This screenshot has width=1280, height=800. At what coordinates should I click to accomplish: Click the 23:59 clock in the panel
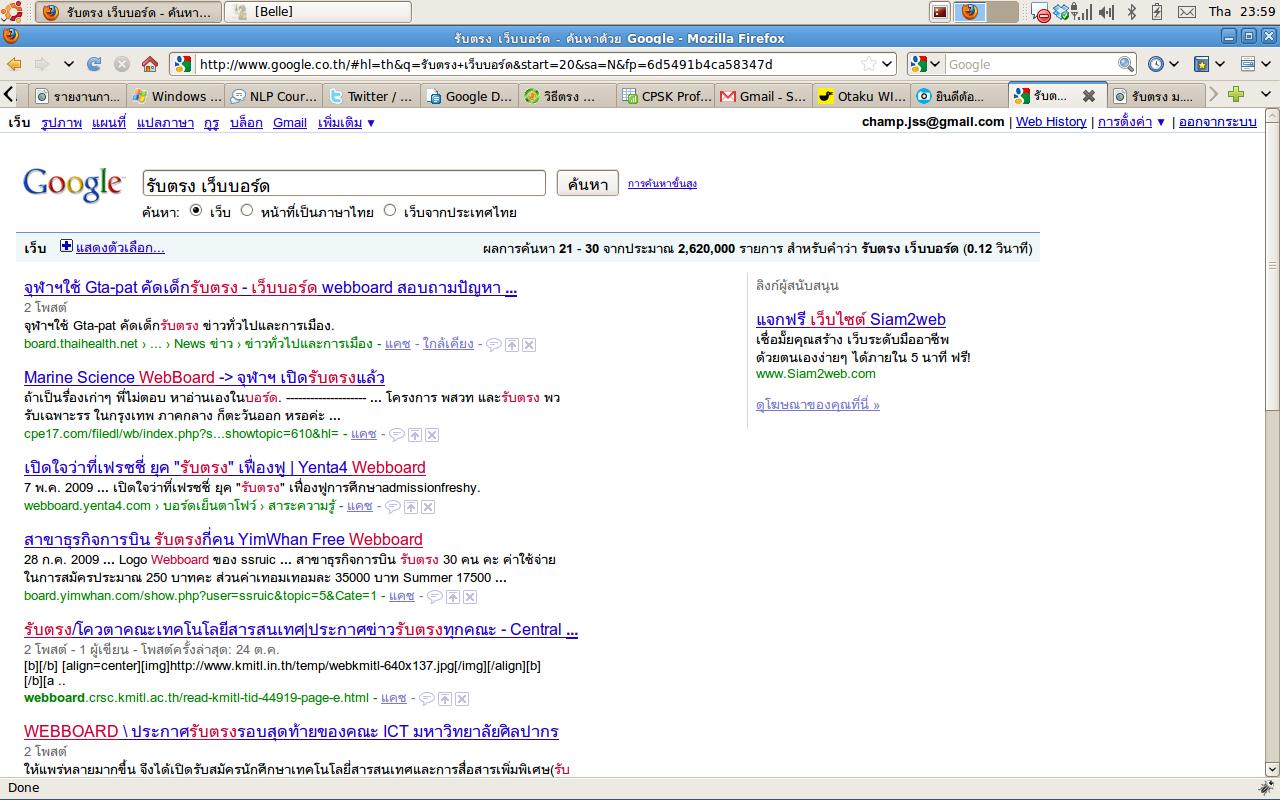[1259, 12]
